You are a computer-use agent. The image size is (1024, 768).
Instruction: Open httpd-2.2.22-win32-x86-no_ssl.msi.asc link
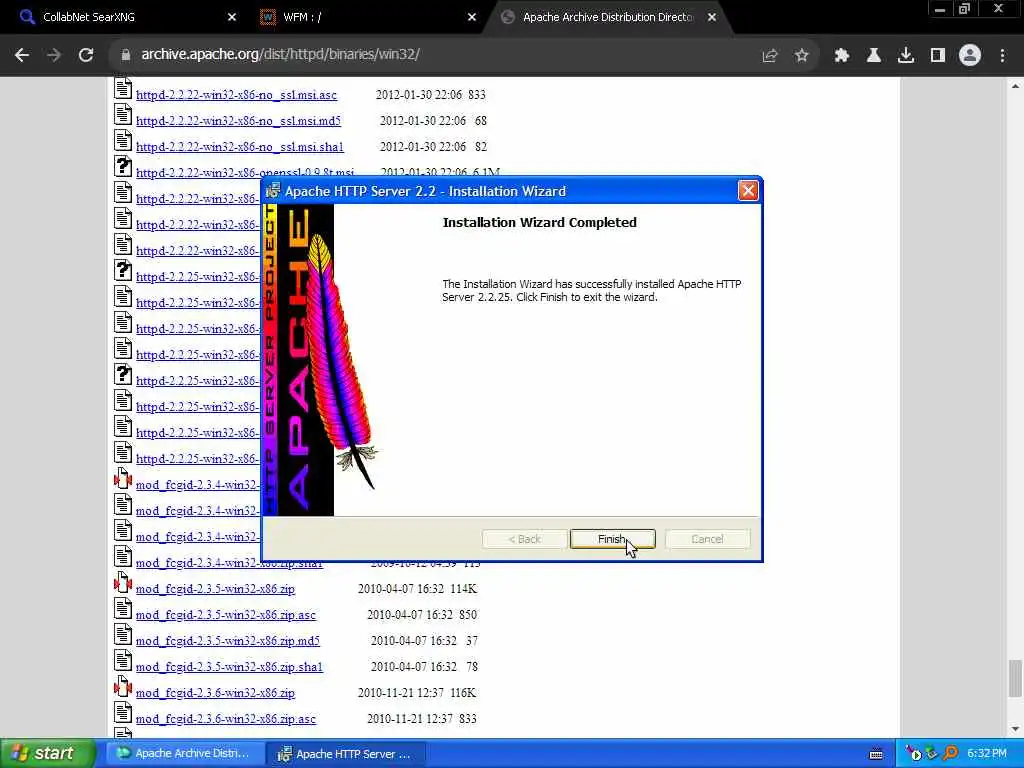[x=236, y=95]
